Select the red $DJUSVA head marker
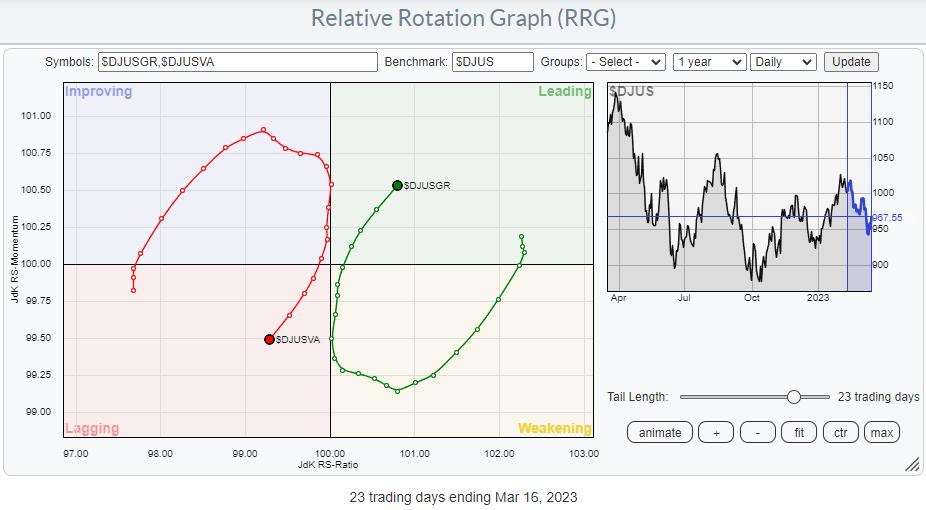The width and height of the screenshot is (926, 510). click(x=269, y=339)
